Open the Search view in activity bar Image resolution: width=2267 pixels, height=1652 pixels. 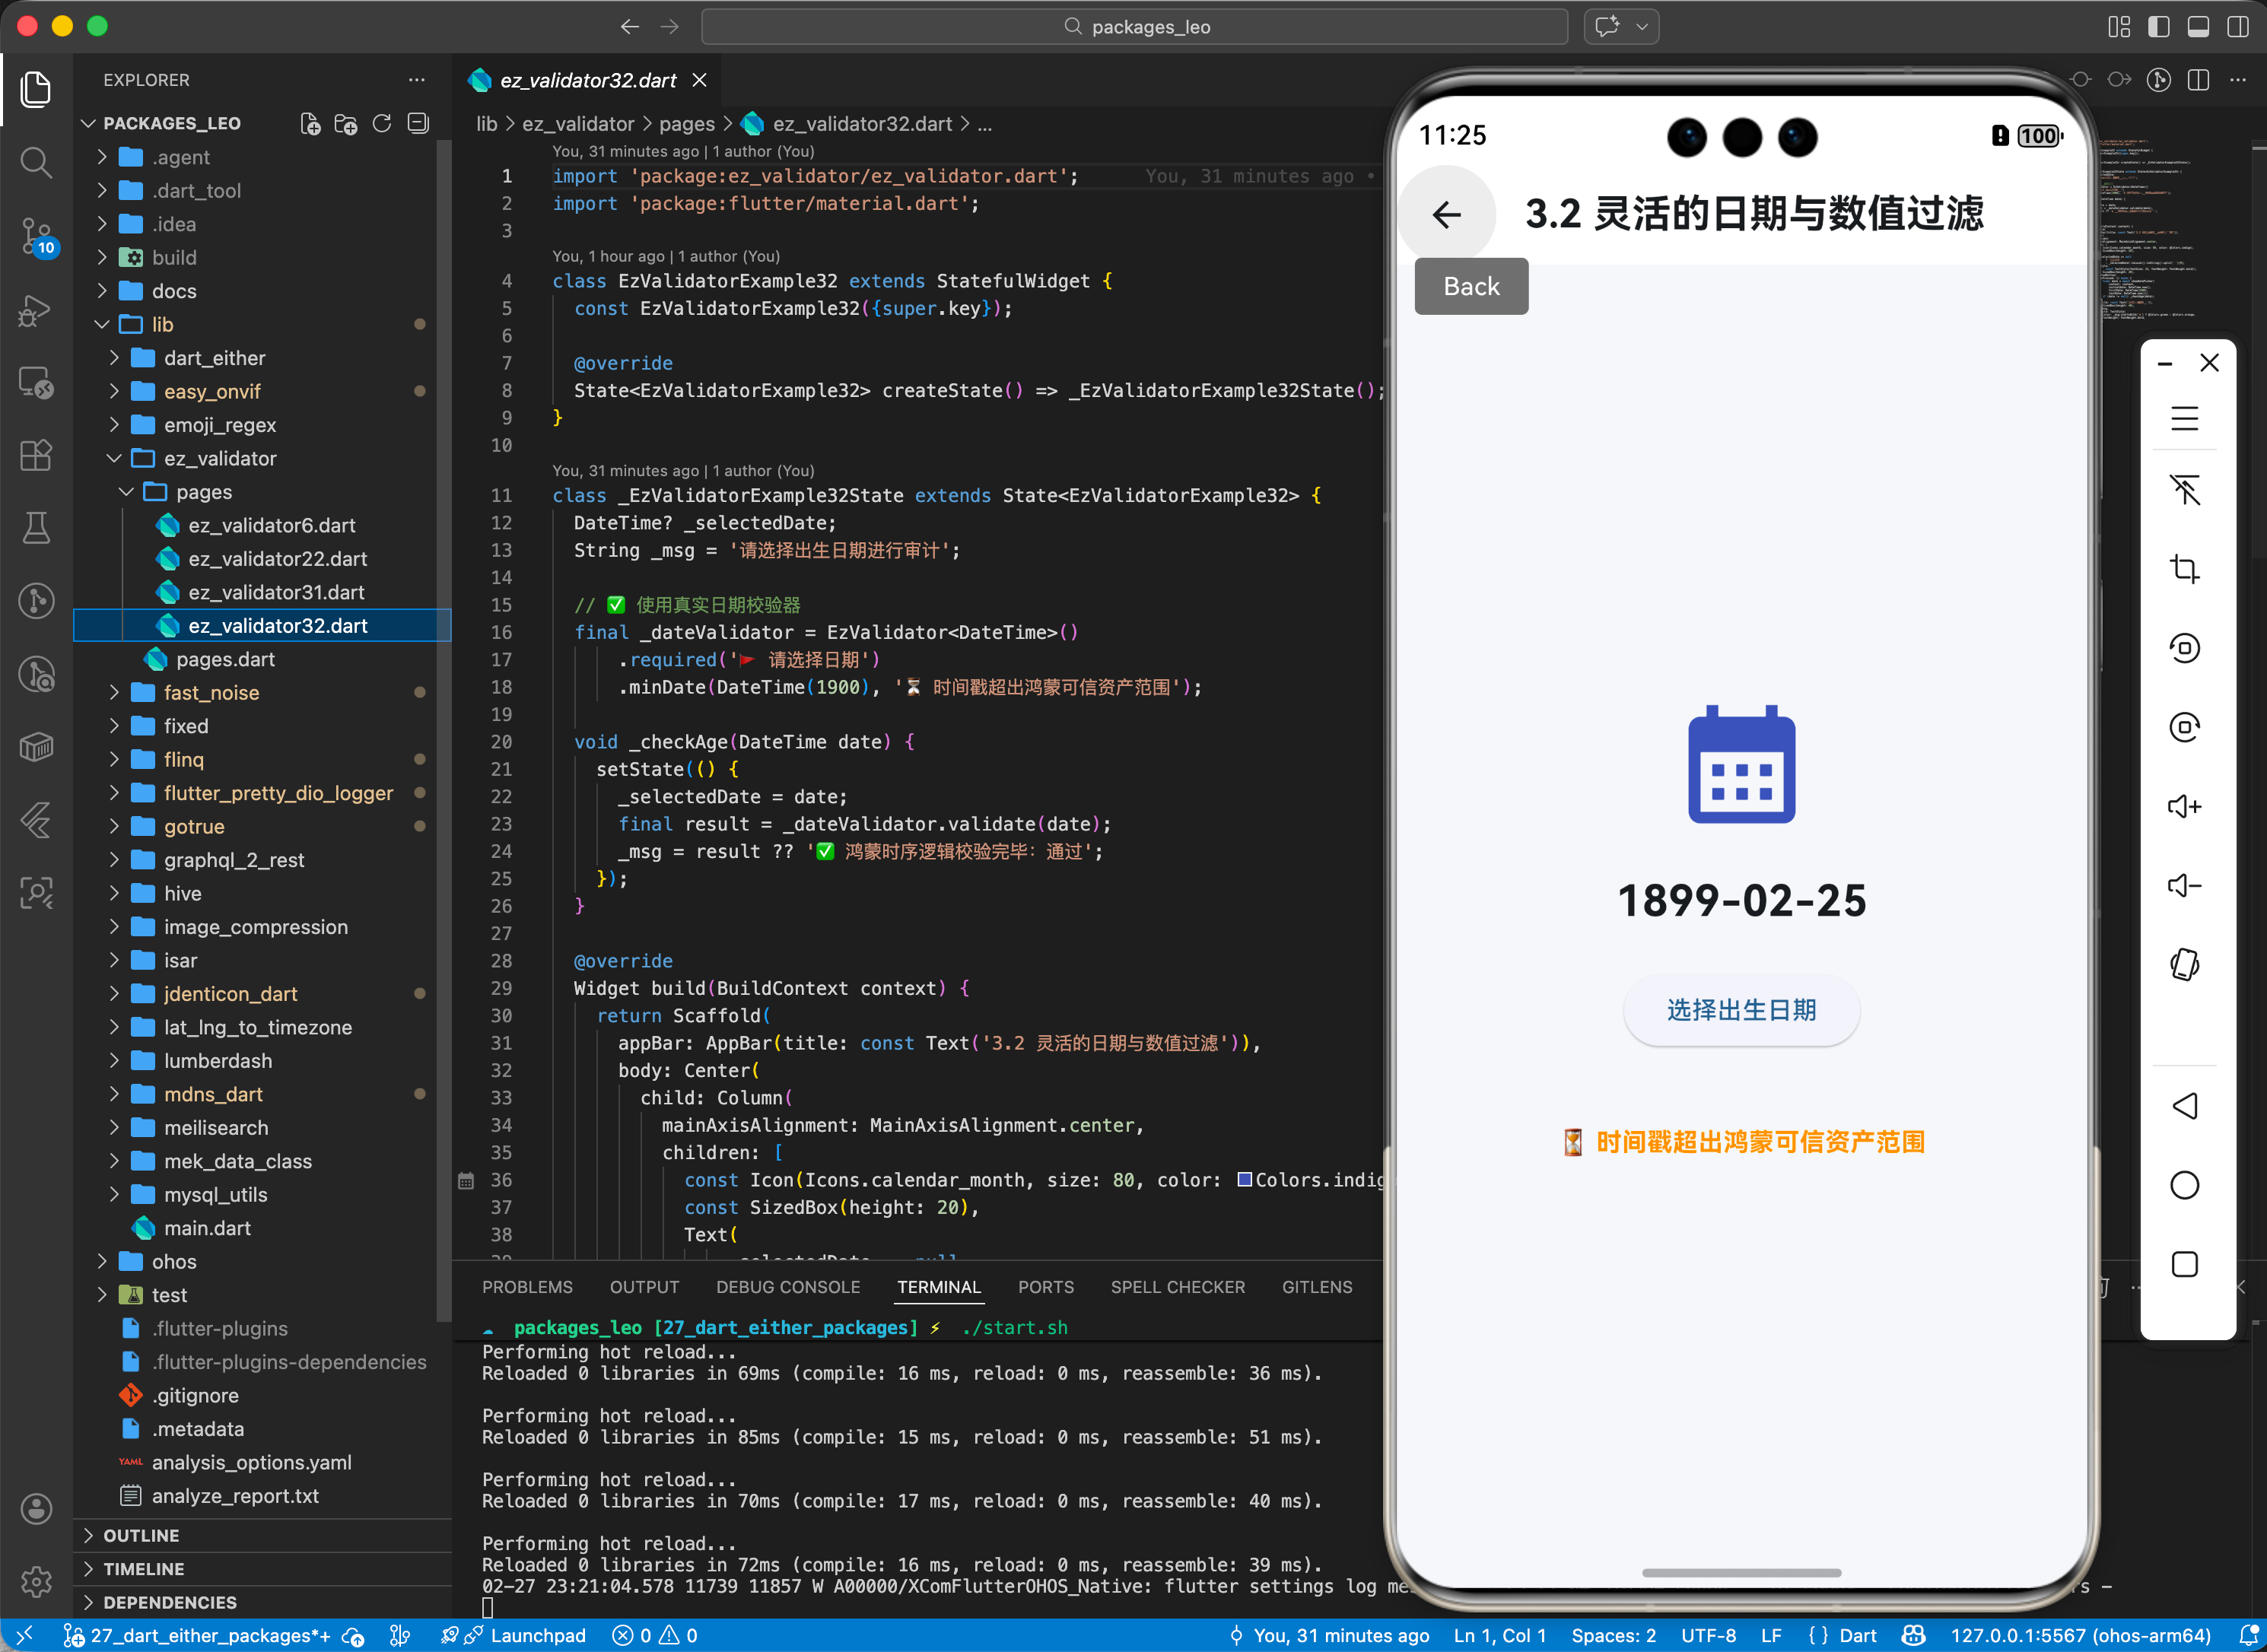pos(36,162)
